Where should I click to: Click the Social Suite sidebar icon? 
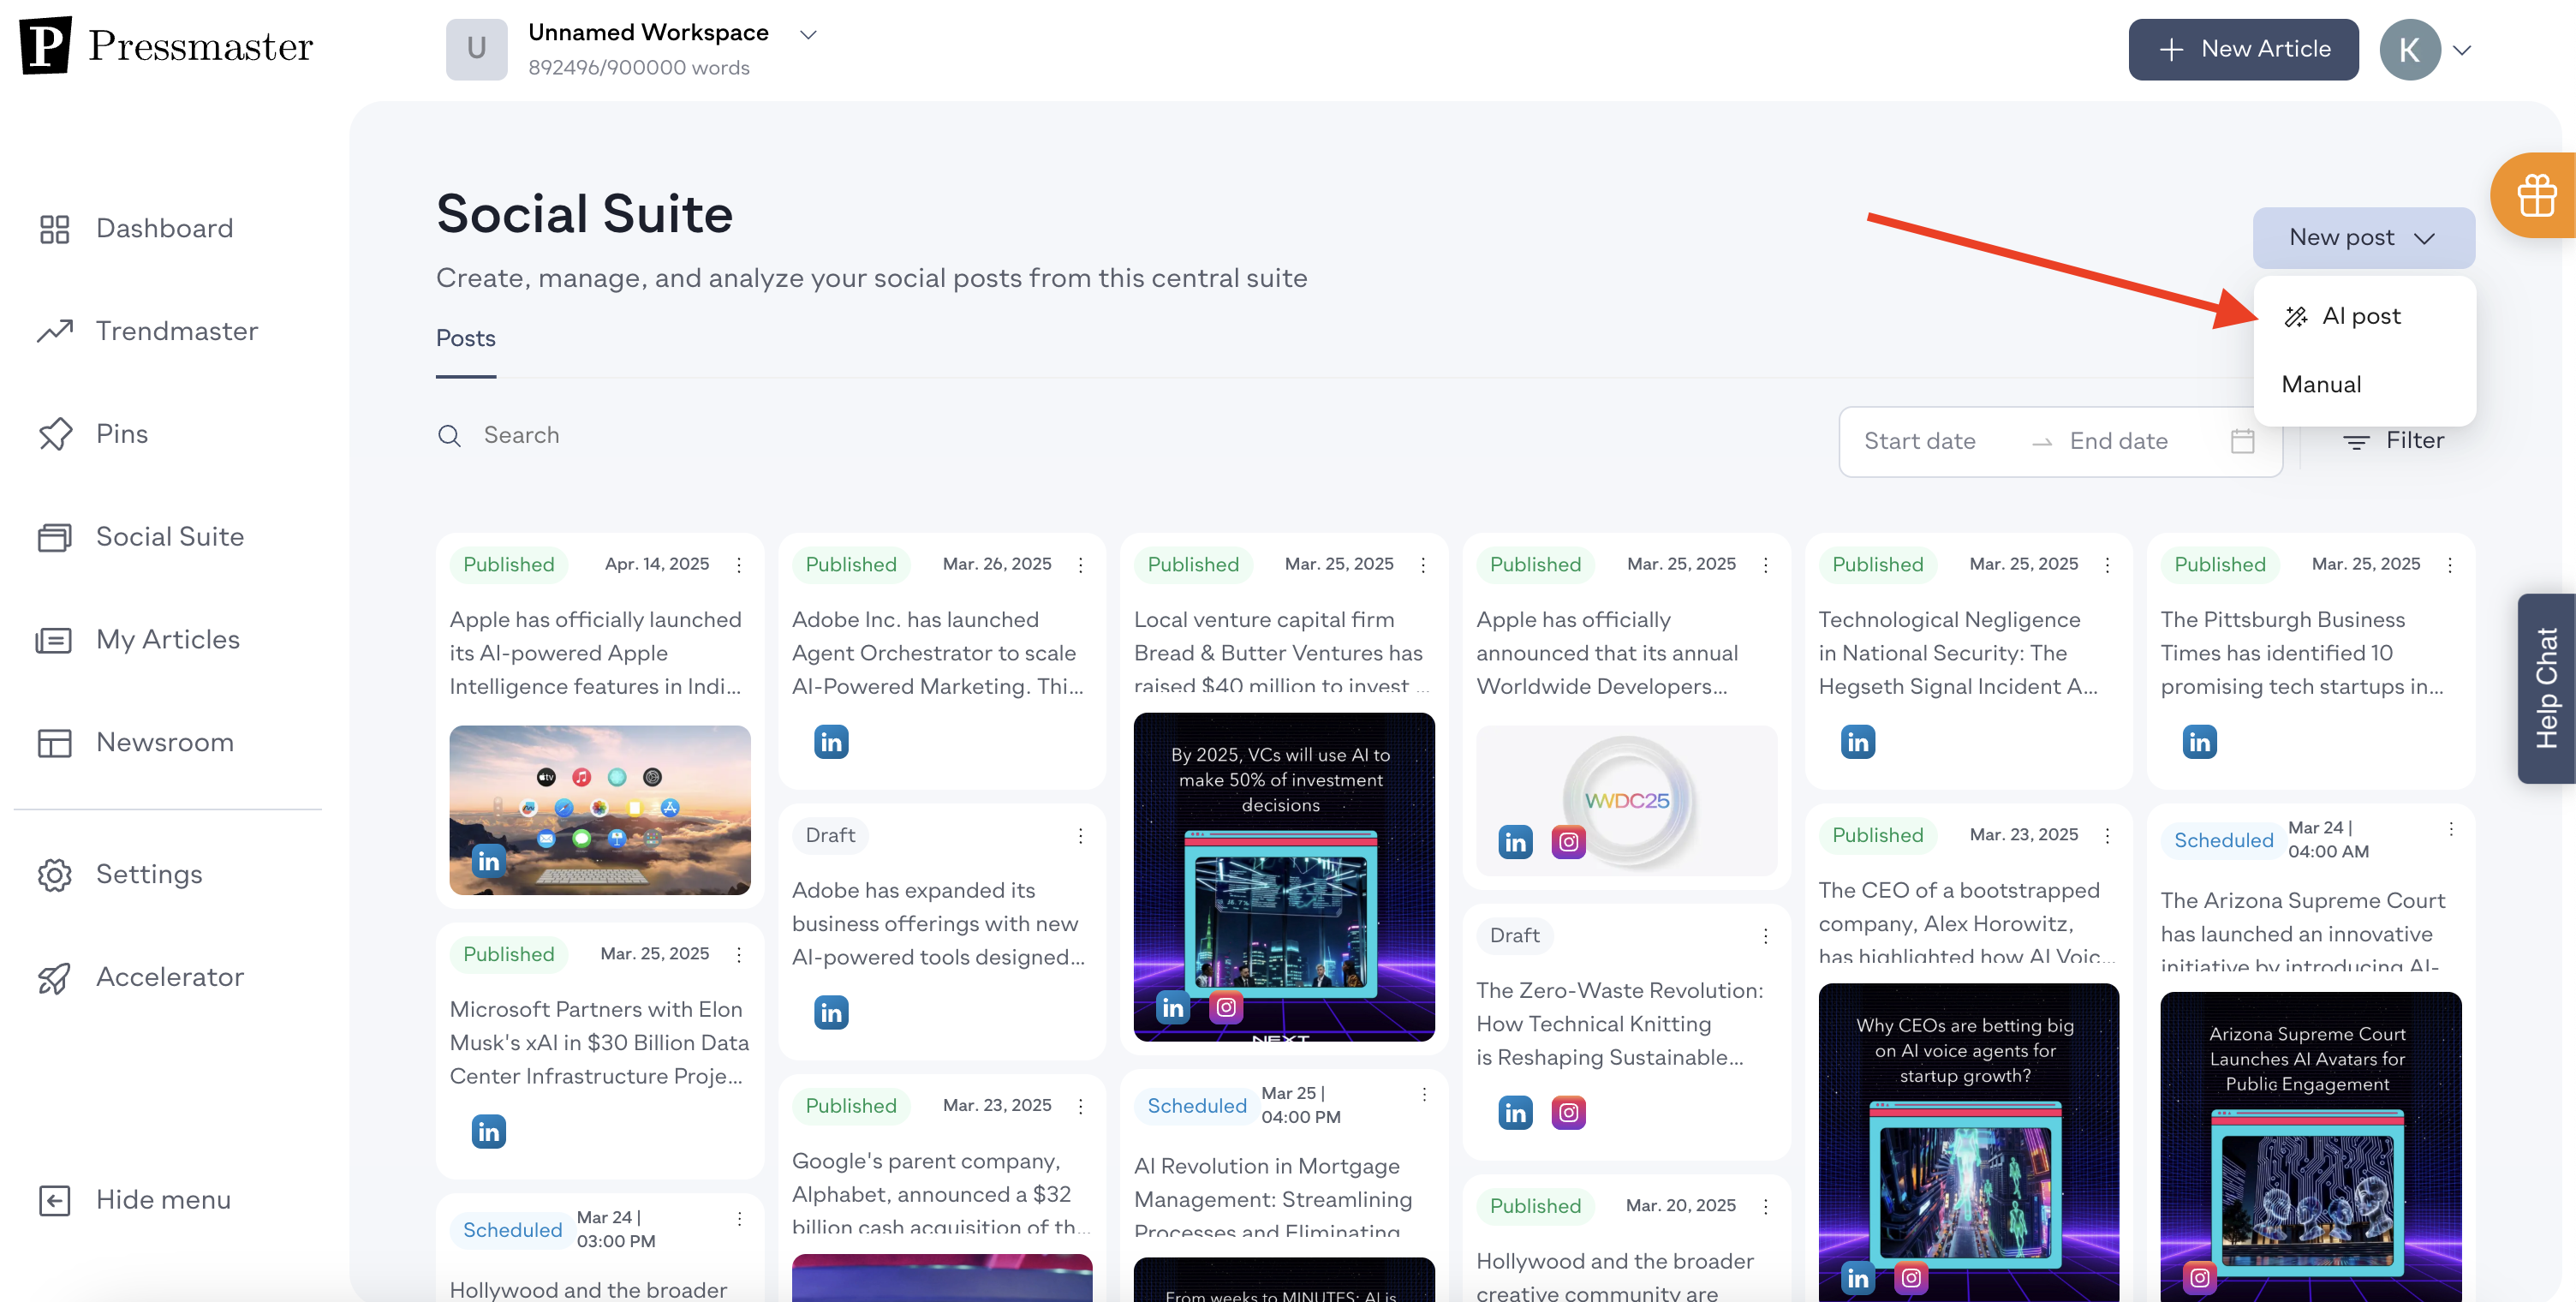(54, 537)
